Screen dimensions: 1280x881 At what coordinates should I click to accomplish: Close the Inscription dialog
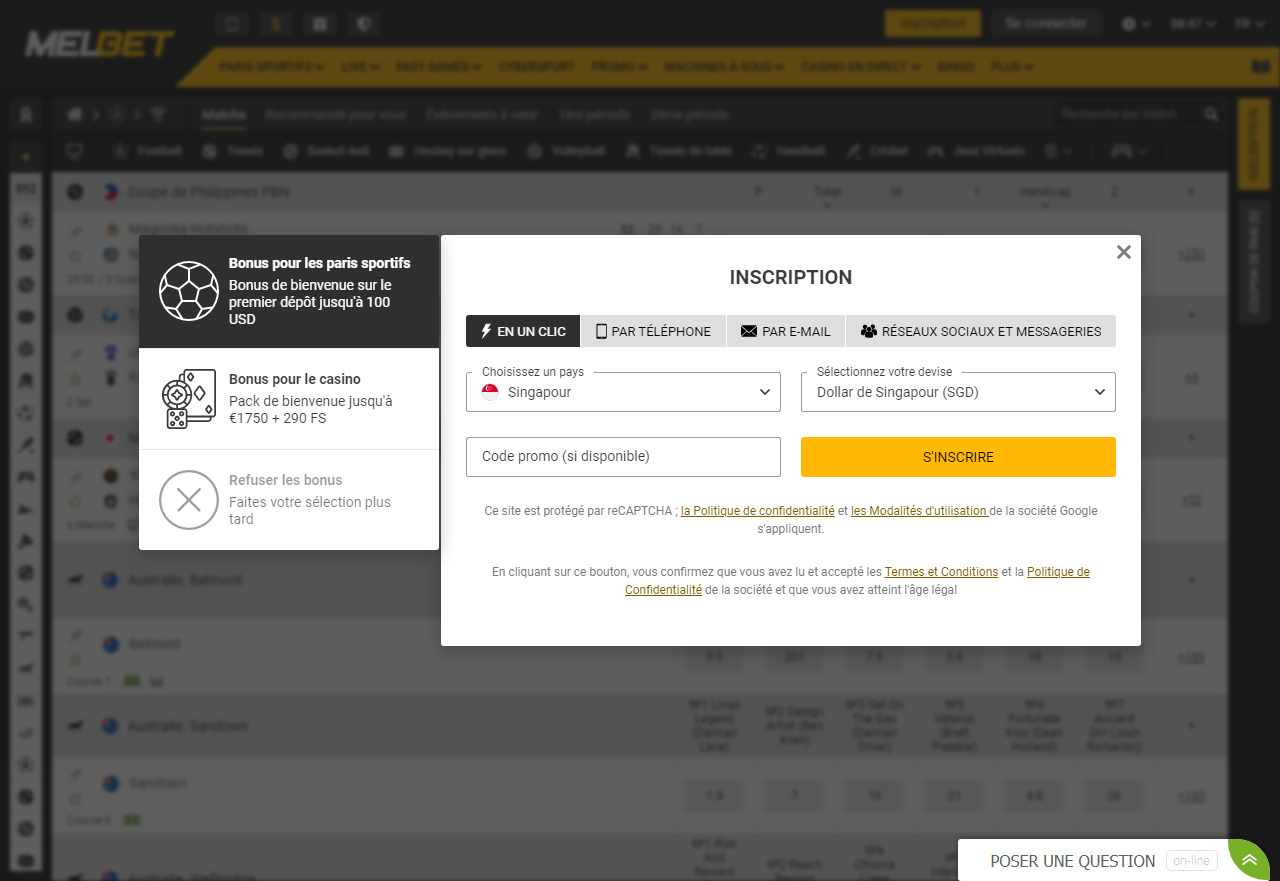pyautogui.click(x=1124, y=252)
